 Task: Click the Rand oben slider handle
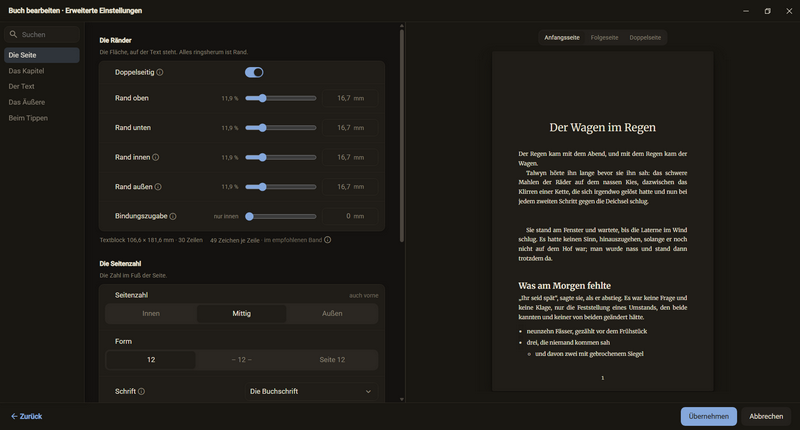(x=262, y=98)
